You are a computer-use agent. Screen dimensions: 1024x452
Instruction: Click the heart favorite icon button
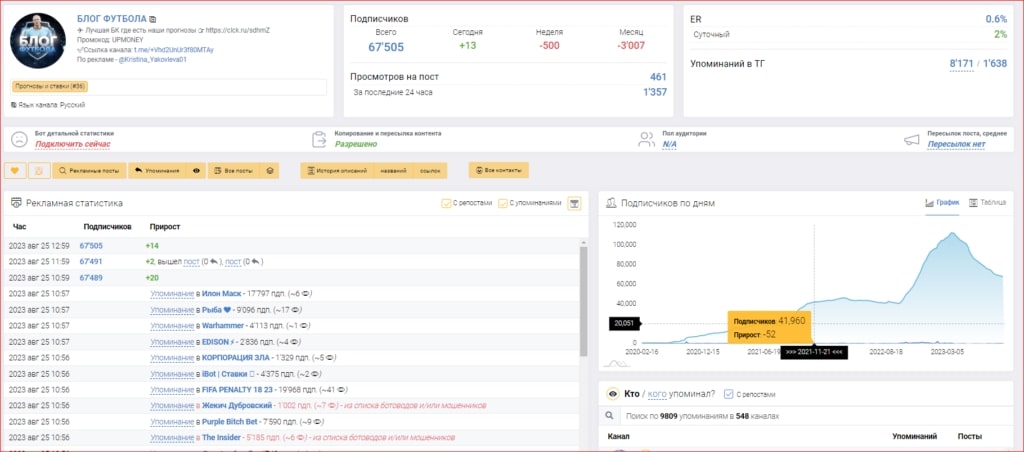coord(15,170)
